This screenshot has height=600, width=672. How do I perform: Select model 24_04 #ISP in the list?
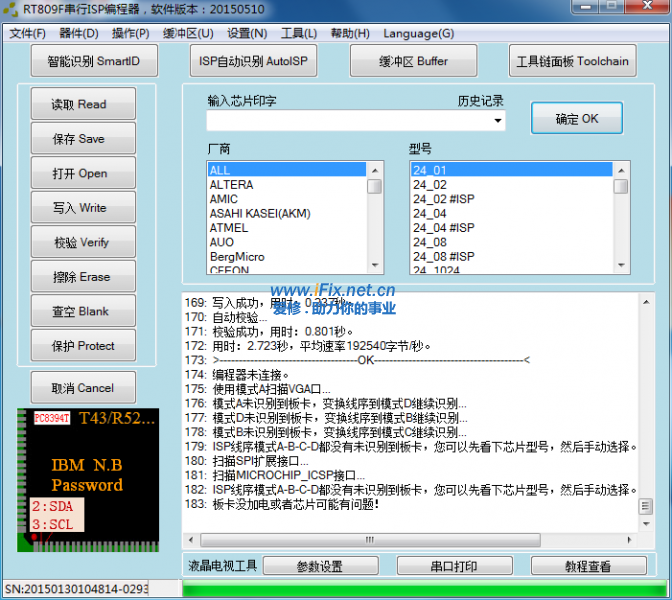pos(512,228)
